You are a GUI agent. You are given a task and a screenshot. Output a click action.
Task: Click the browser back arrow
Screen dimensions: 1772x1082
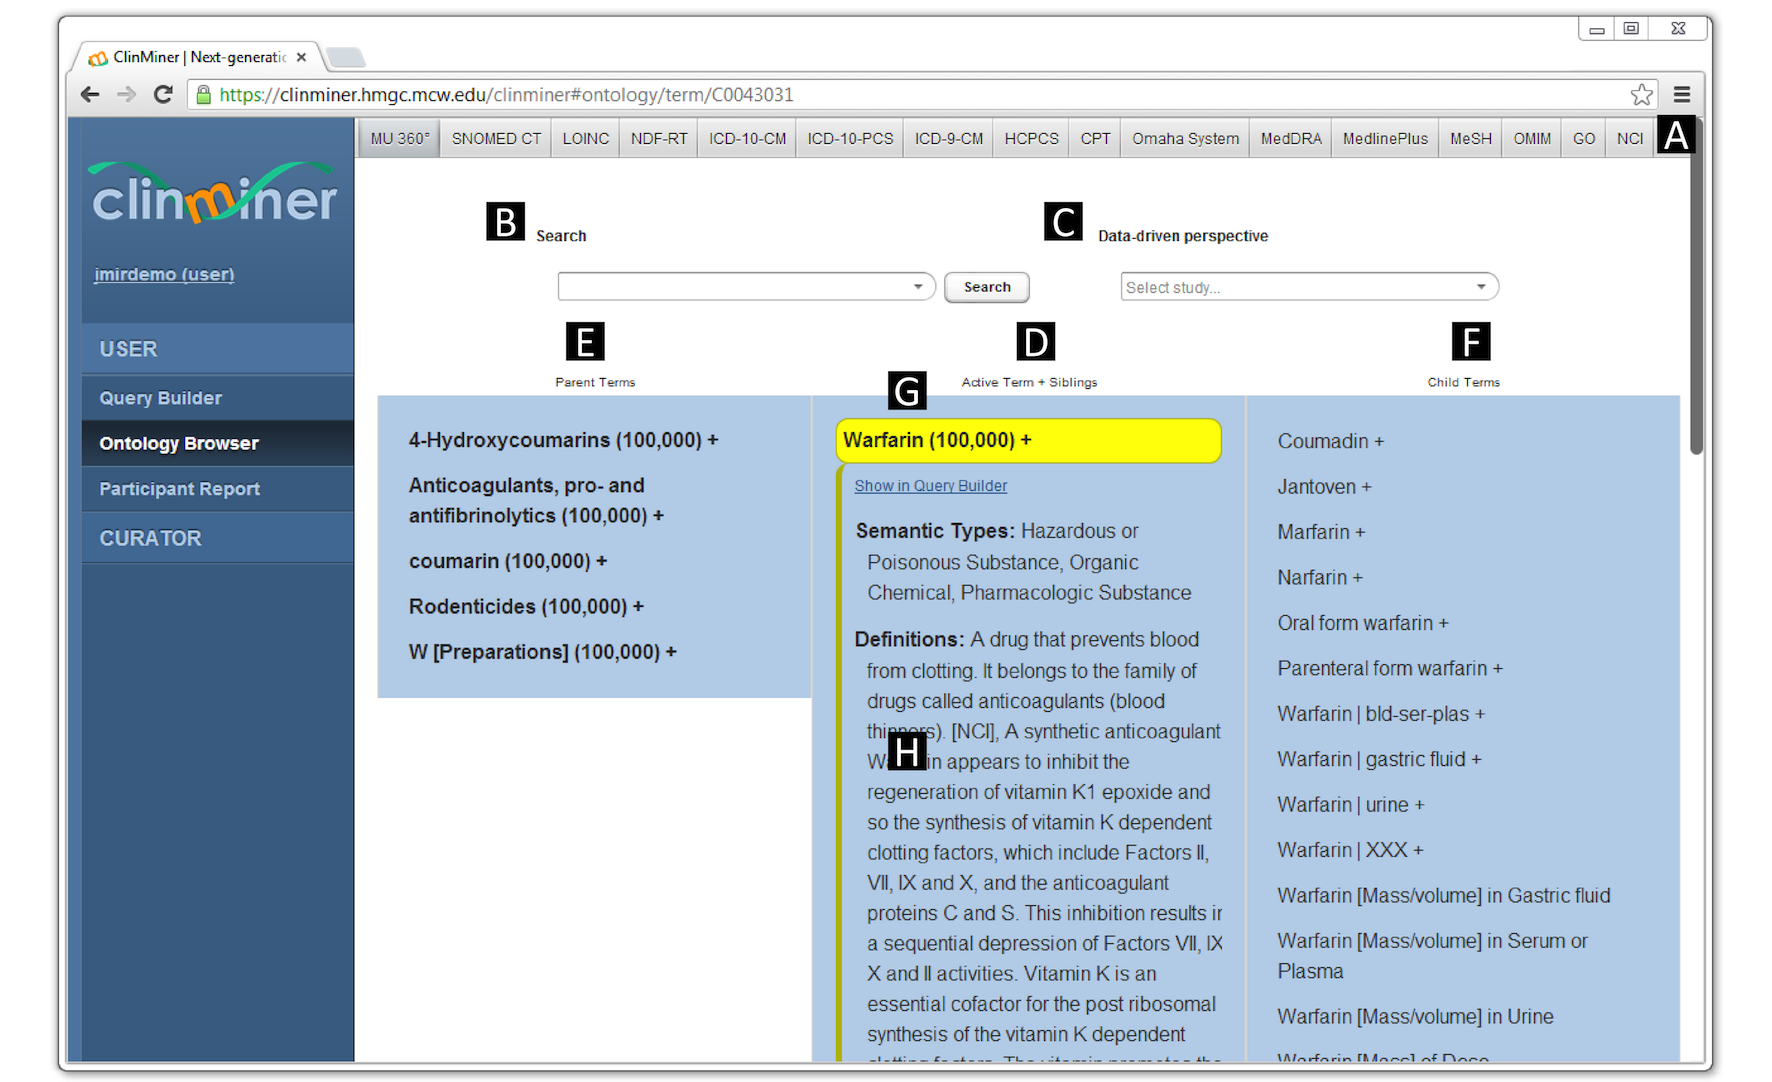point(90,95)
